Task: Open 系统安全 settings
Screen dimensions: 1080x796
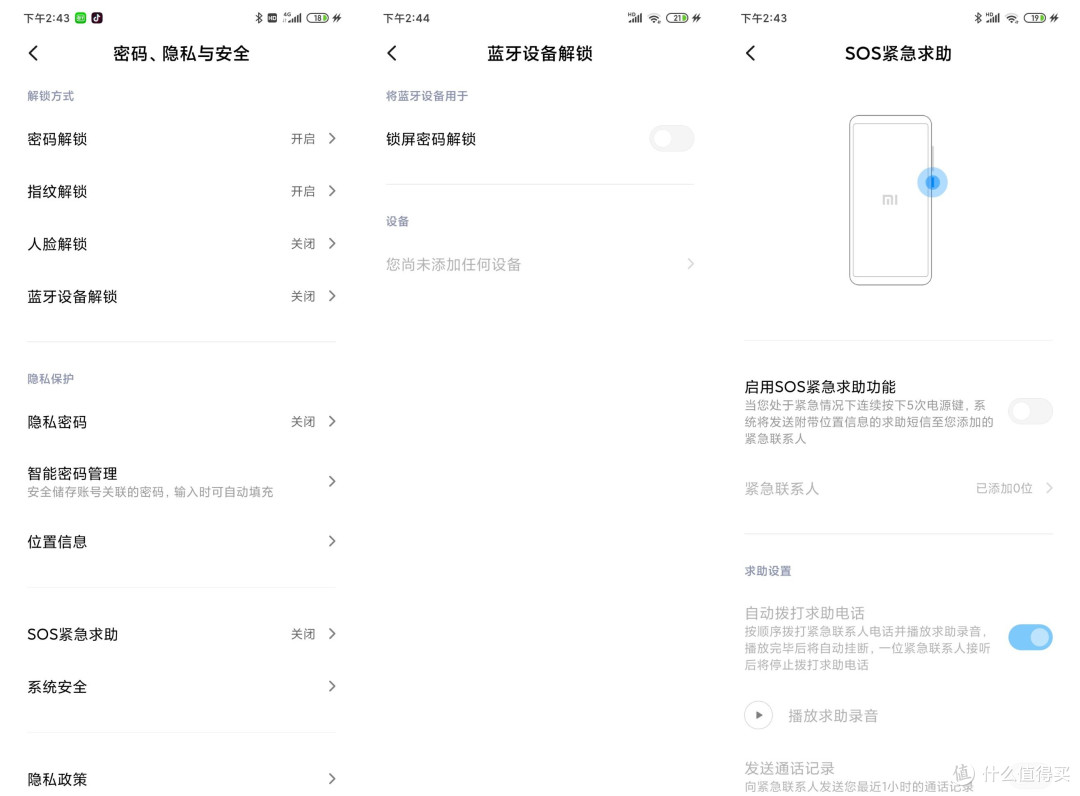Action: click(x=182, y=687)
